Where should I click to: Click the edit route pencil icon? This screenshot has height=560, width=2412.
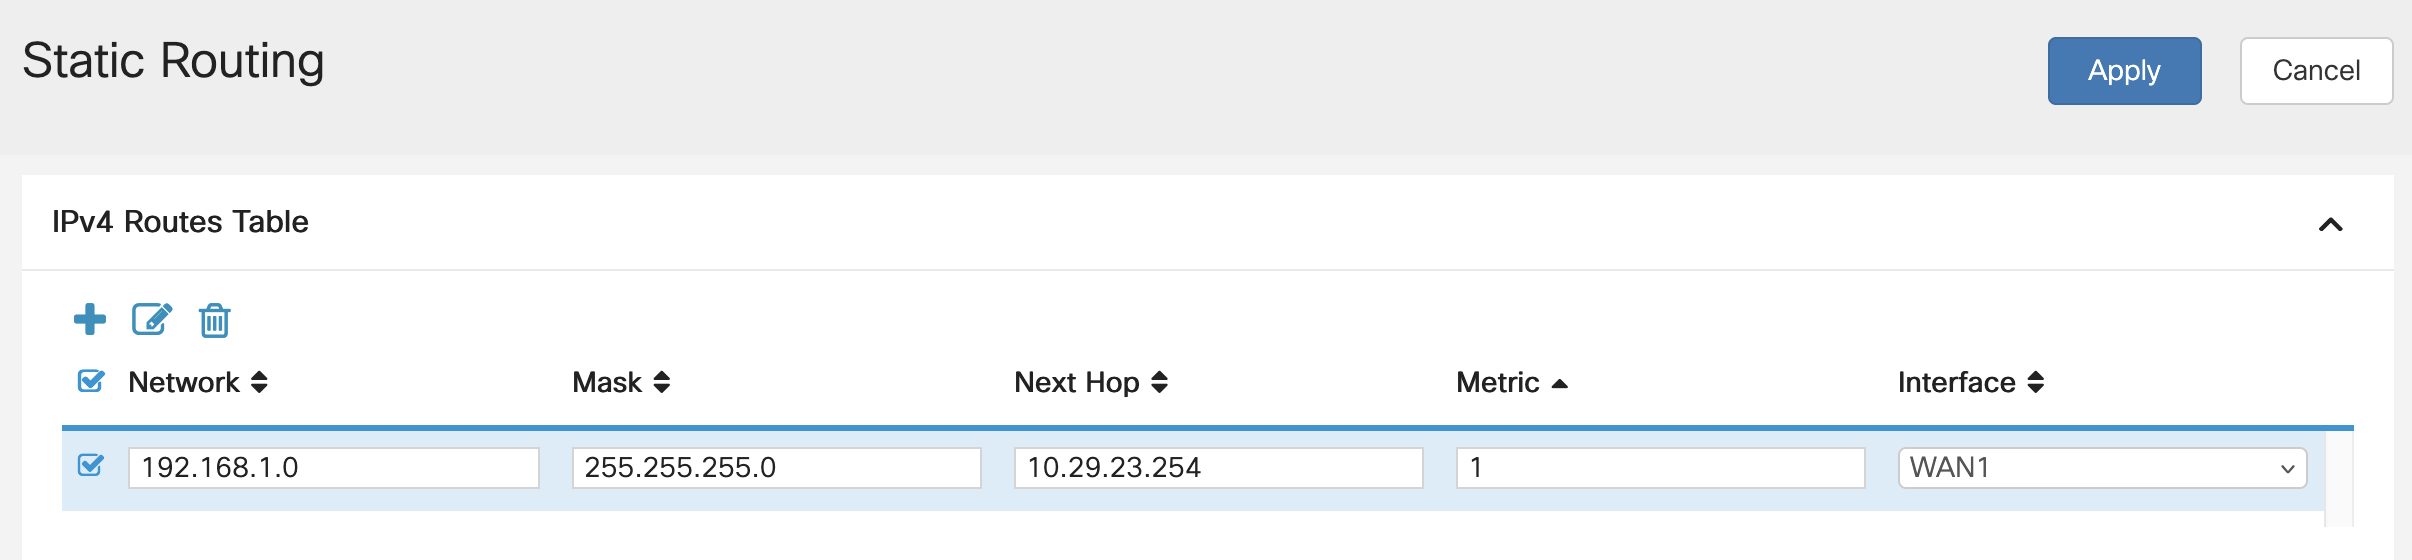[x=152, y=320]
